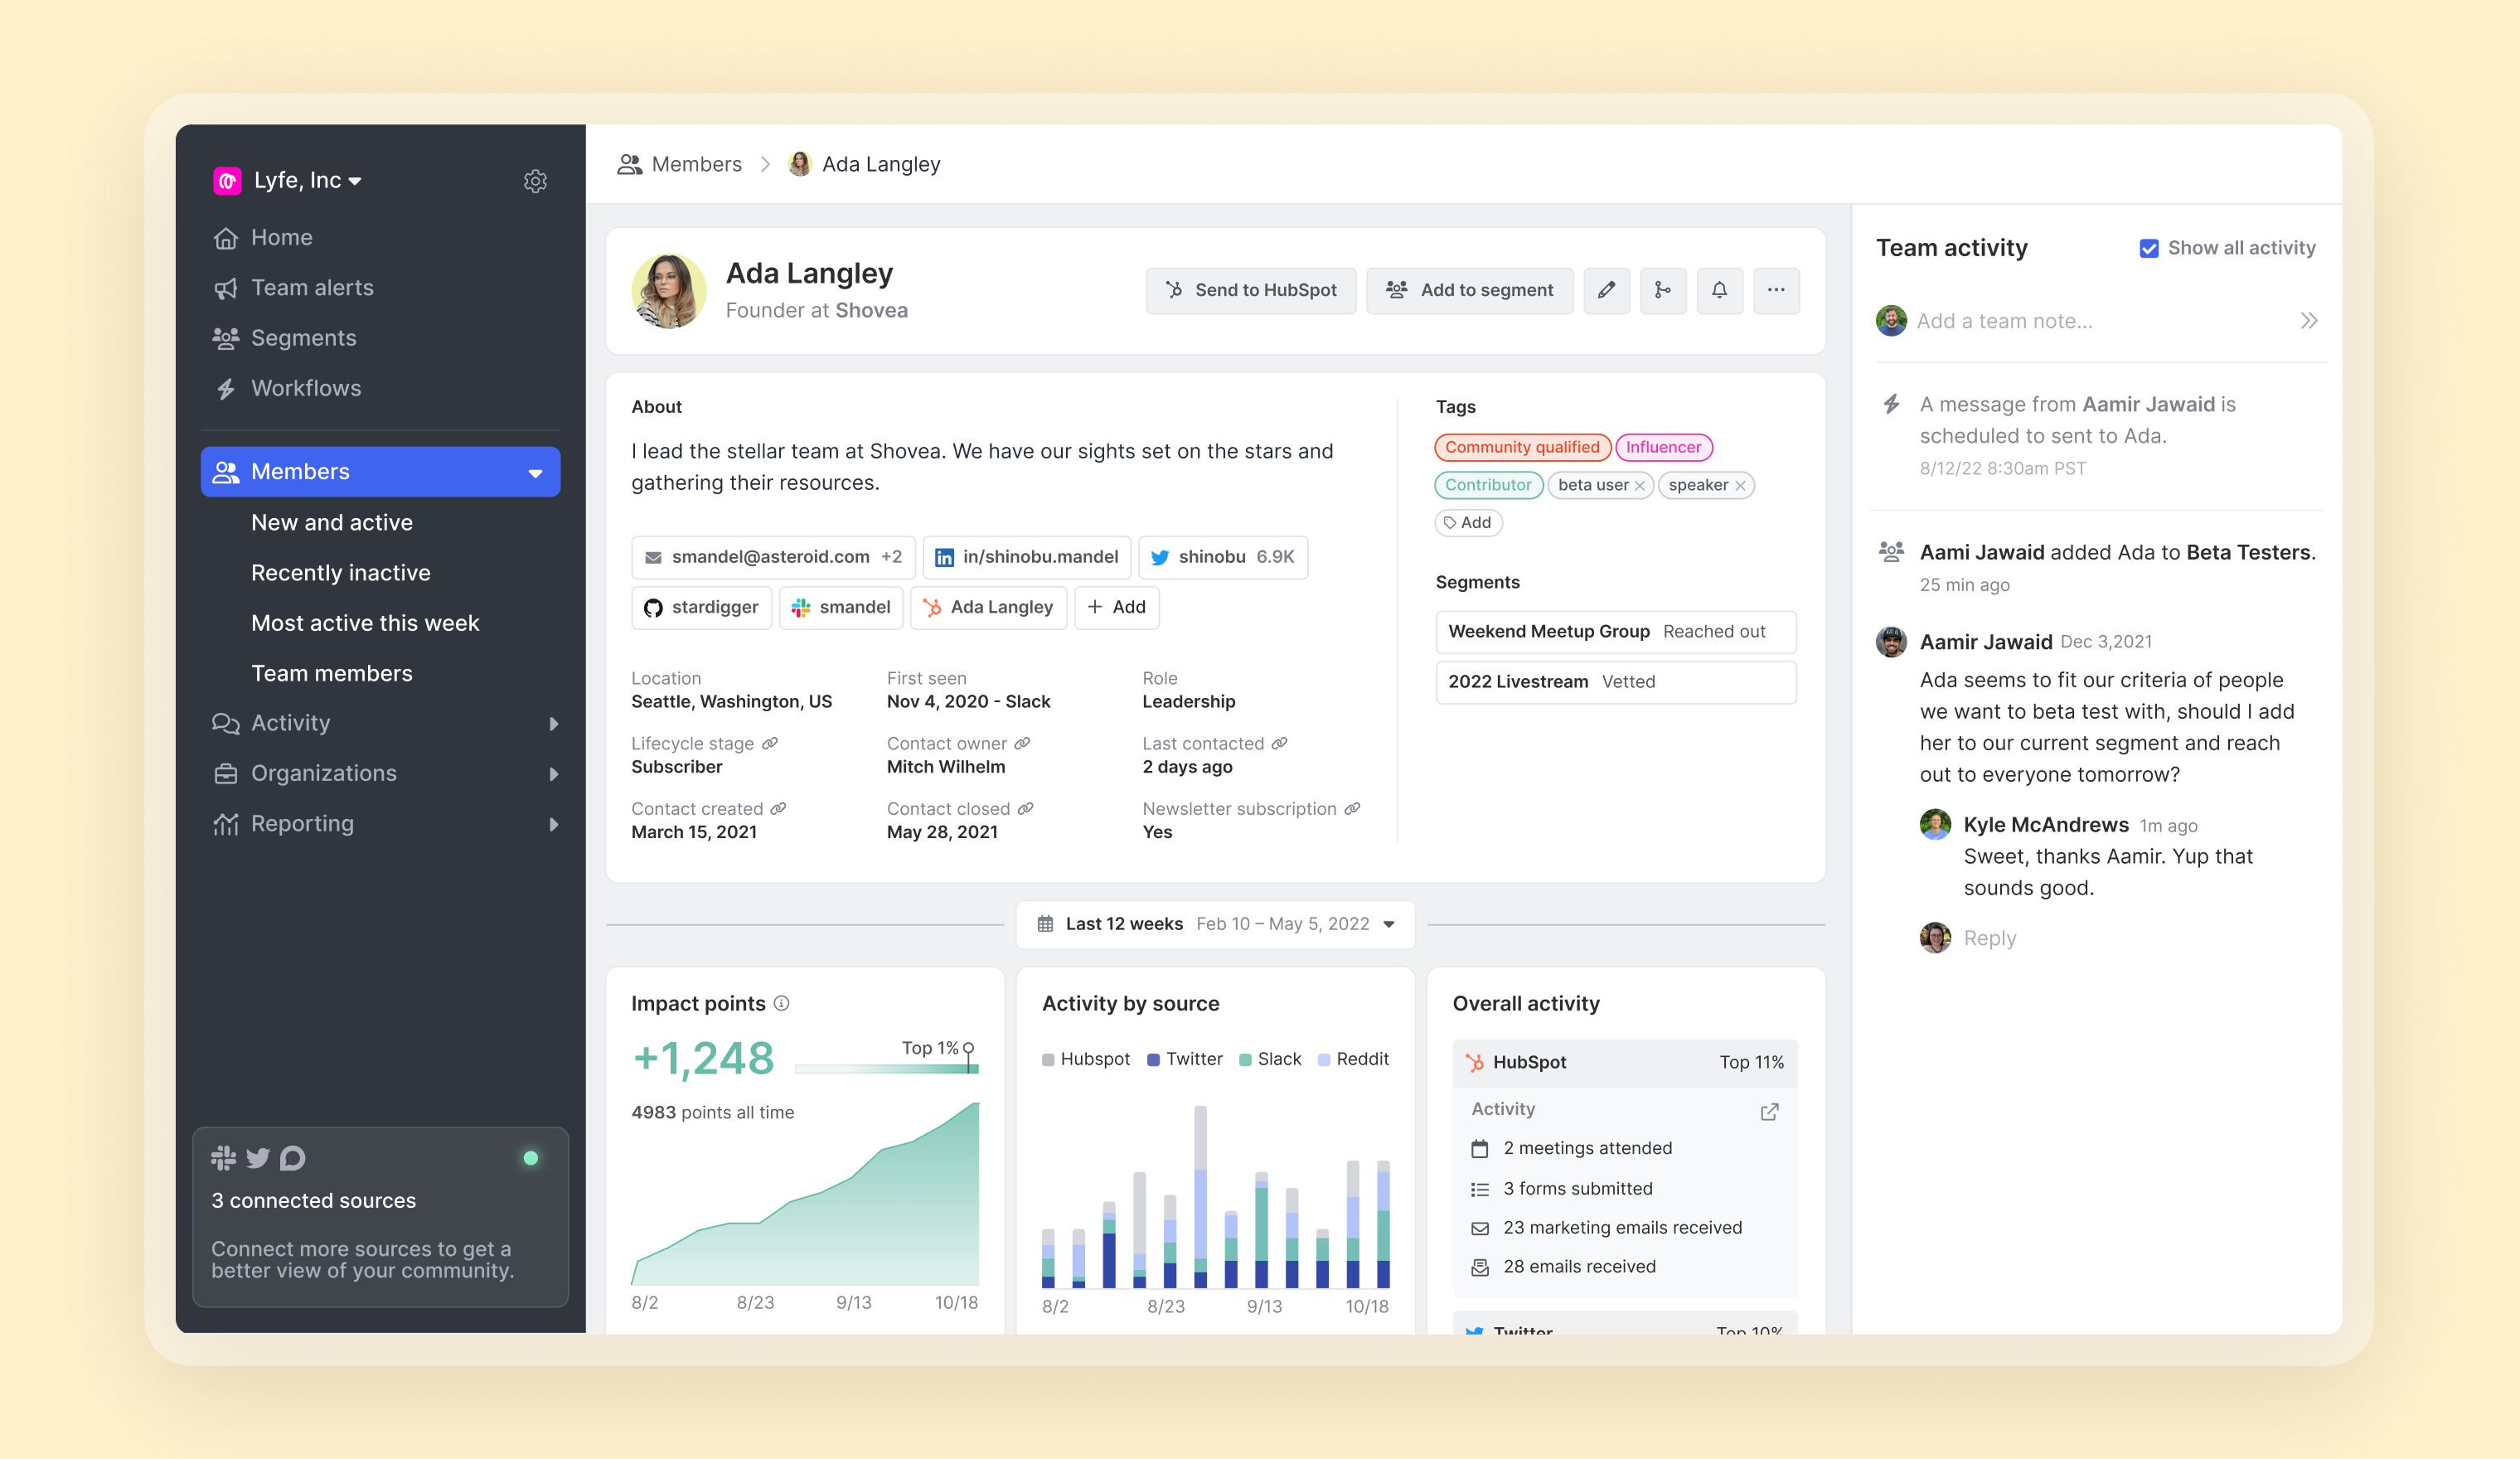Remove the beta user tag
Viewport: 2520px width, 1459px height.
[x=1640, y=486]
